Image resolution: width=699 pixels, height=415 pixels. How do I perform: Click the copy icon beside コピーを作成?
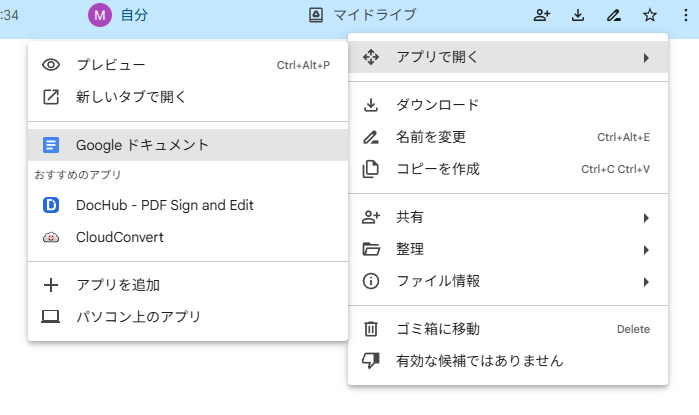pos(371,169)
